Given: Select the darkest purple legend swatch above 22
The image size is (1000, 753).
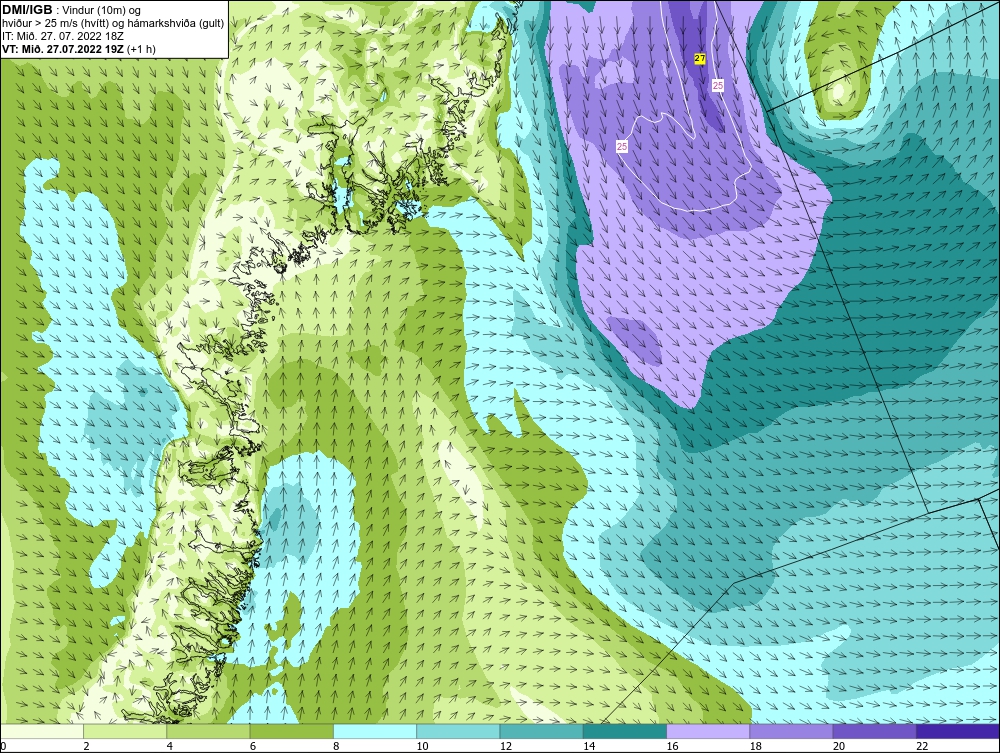Looking at the screenshot, I should coord(958,731).
